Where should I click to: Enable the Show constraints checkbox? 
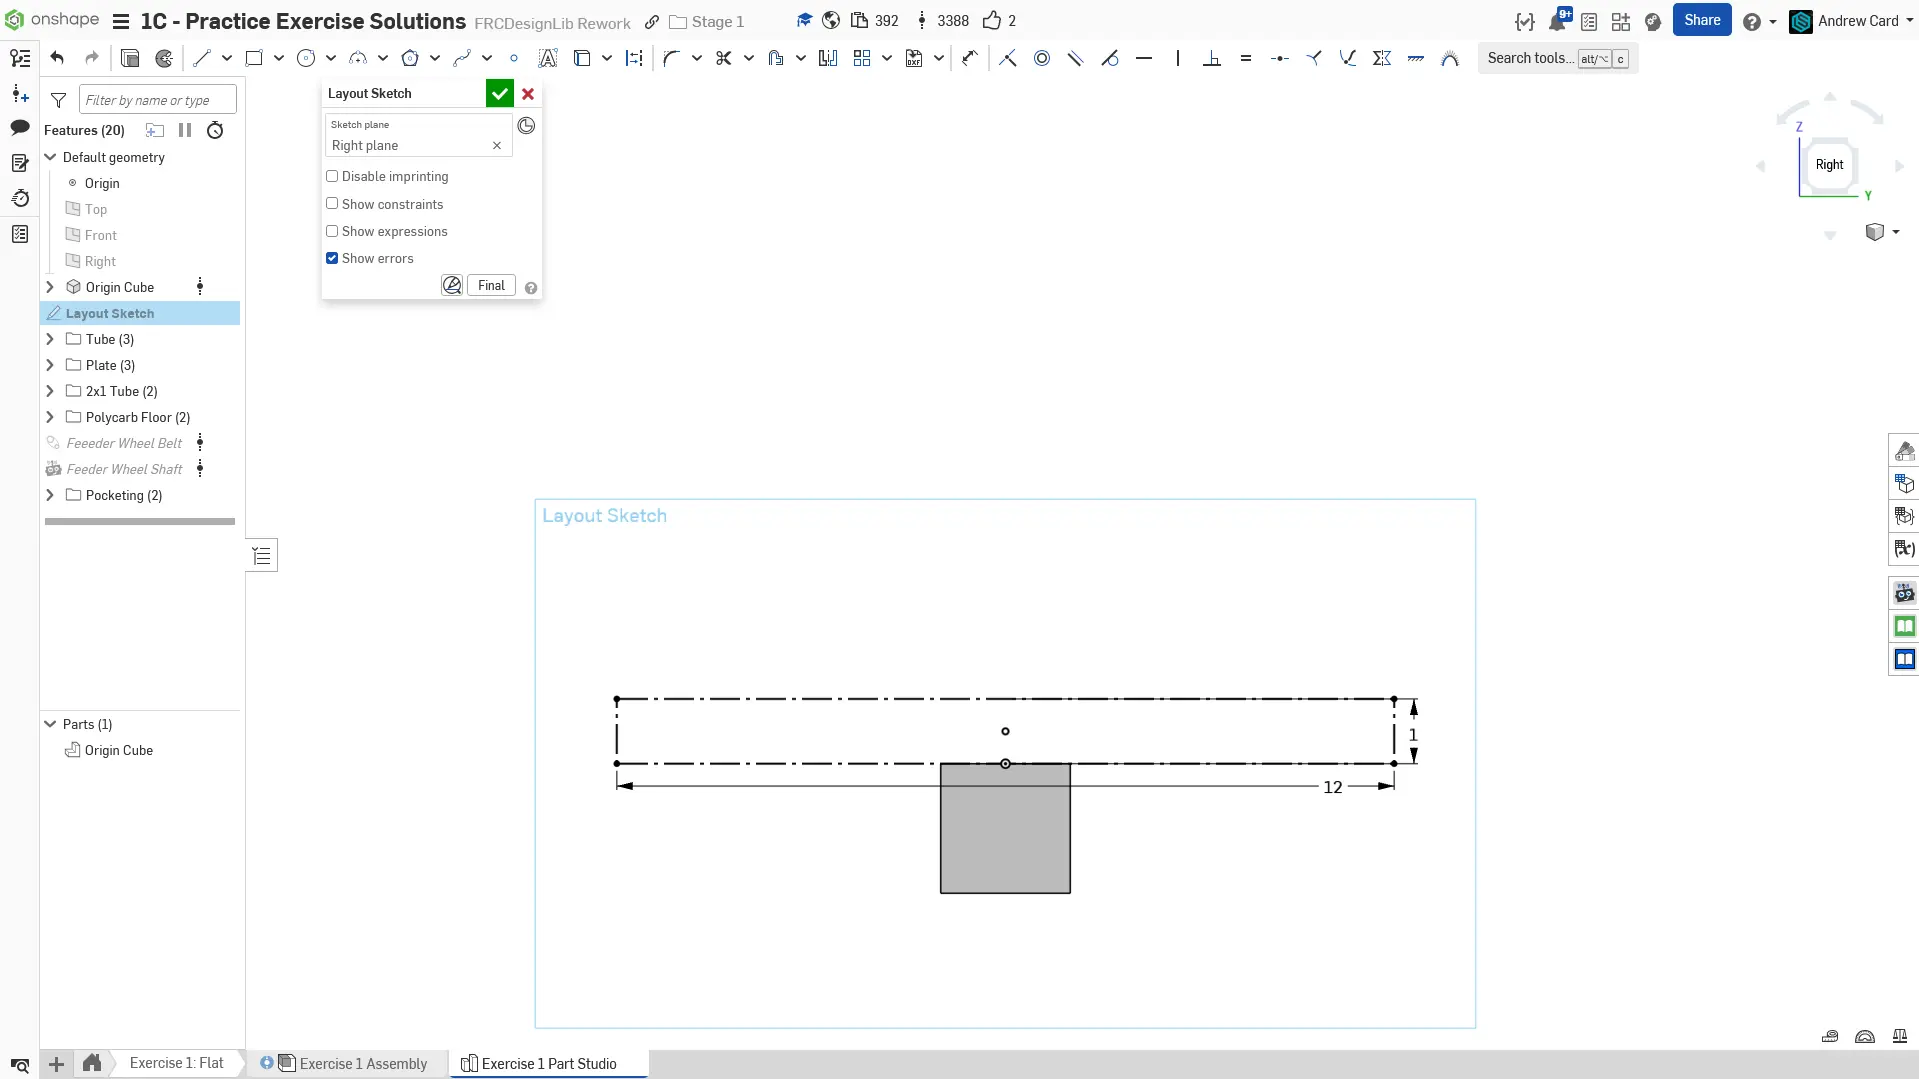[332, 204]
